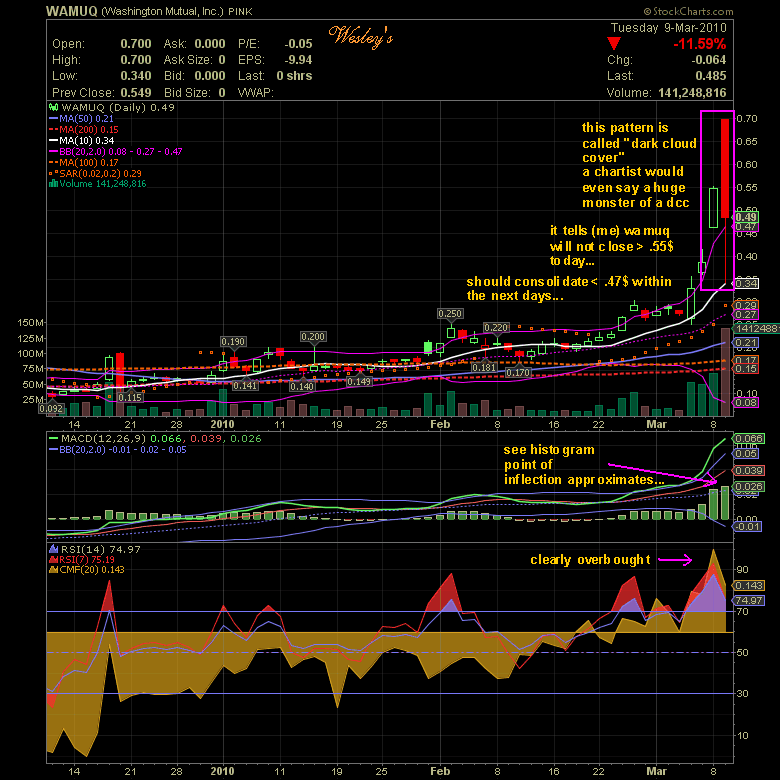Click the Last price 0.485
The width and height of the screenshot is (780, 780).
tap(711, 76)
